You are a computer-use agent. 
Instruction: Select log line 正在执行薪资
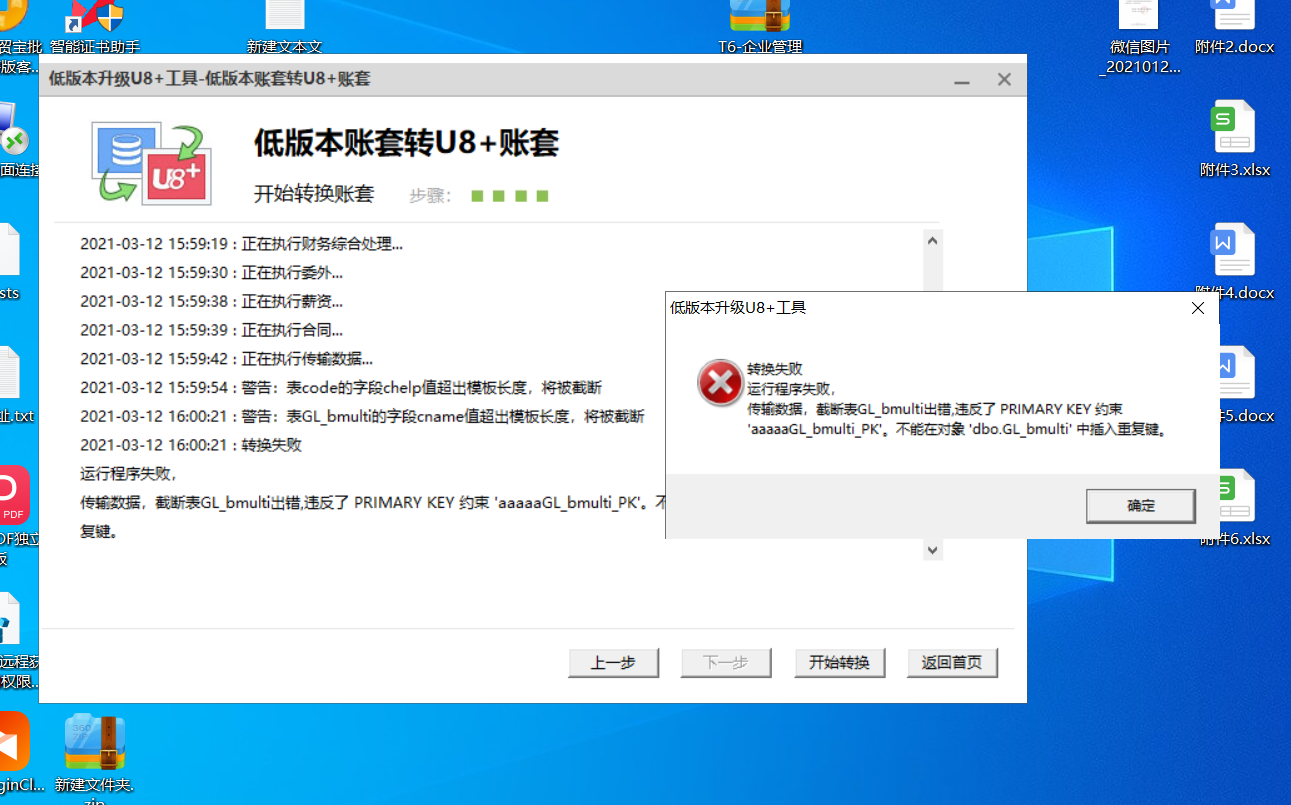211,301
